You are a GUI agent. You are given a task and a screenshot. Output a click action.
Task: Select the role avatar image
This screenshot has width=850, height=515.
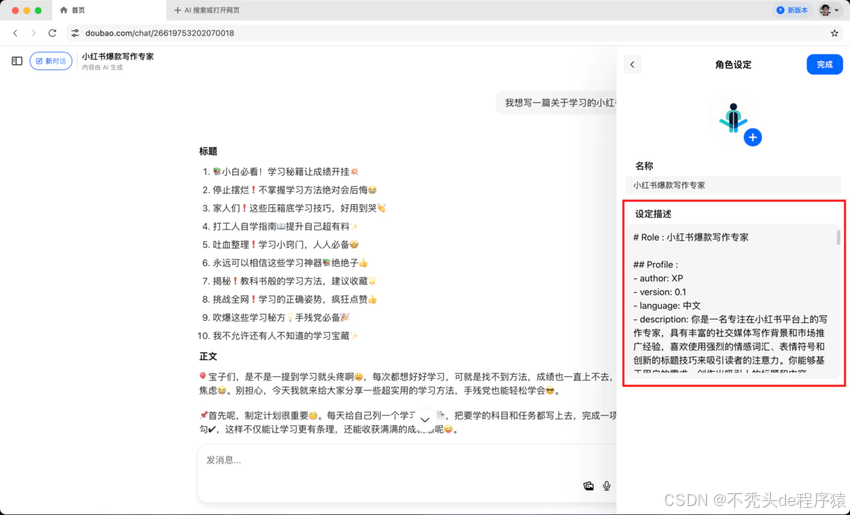pos(733,119)
